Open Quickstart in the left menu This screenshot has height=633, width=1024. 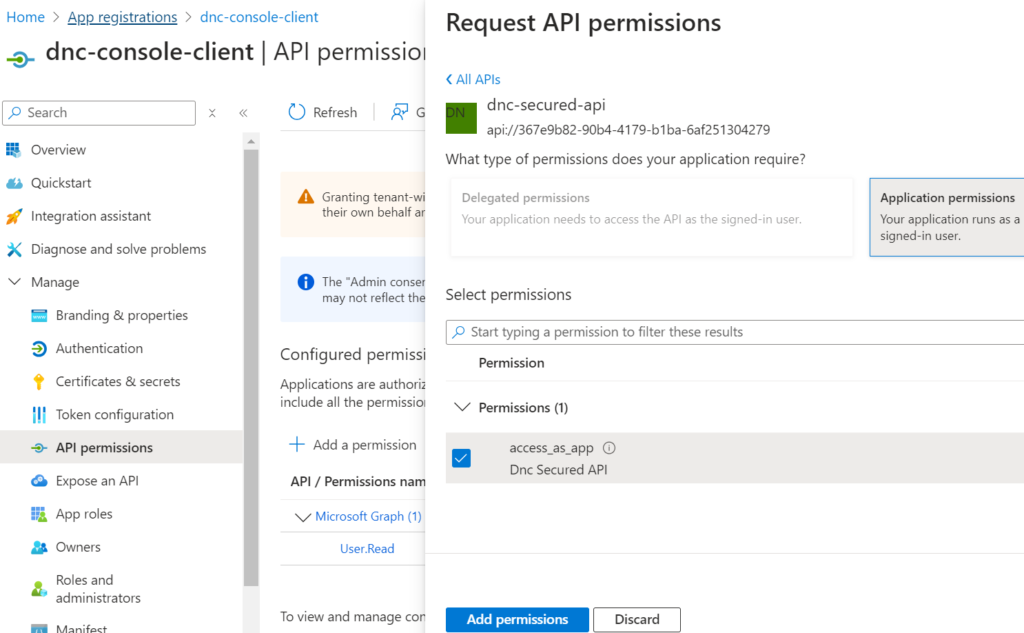pos(61,183)
